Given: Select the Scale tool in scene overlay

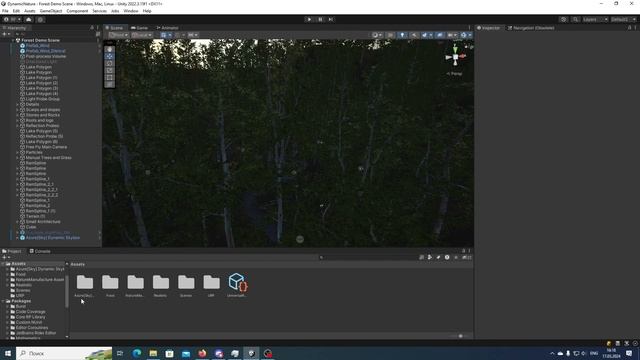Looking at the screenshot, I should [x=109, y=70].
